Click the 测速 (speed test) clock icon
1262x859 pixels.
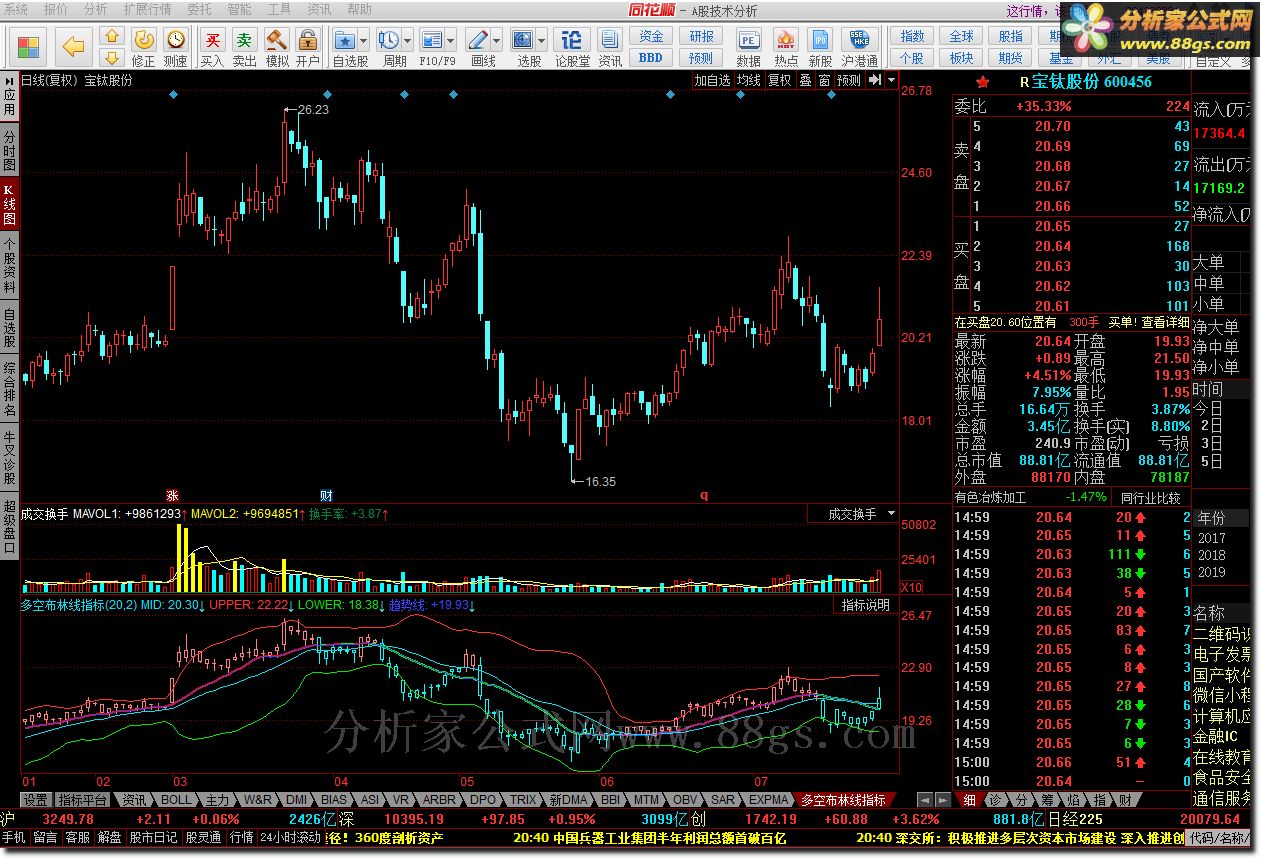176,40
